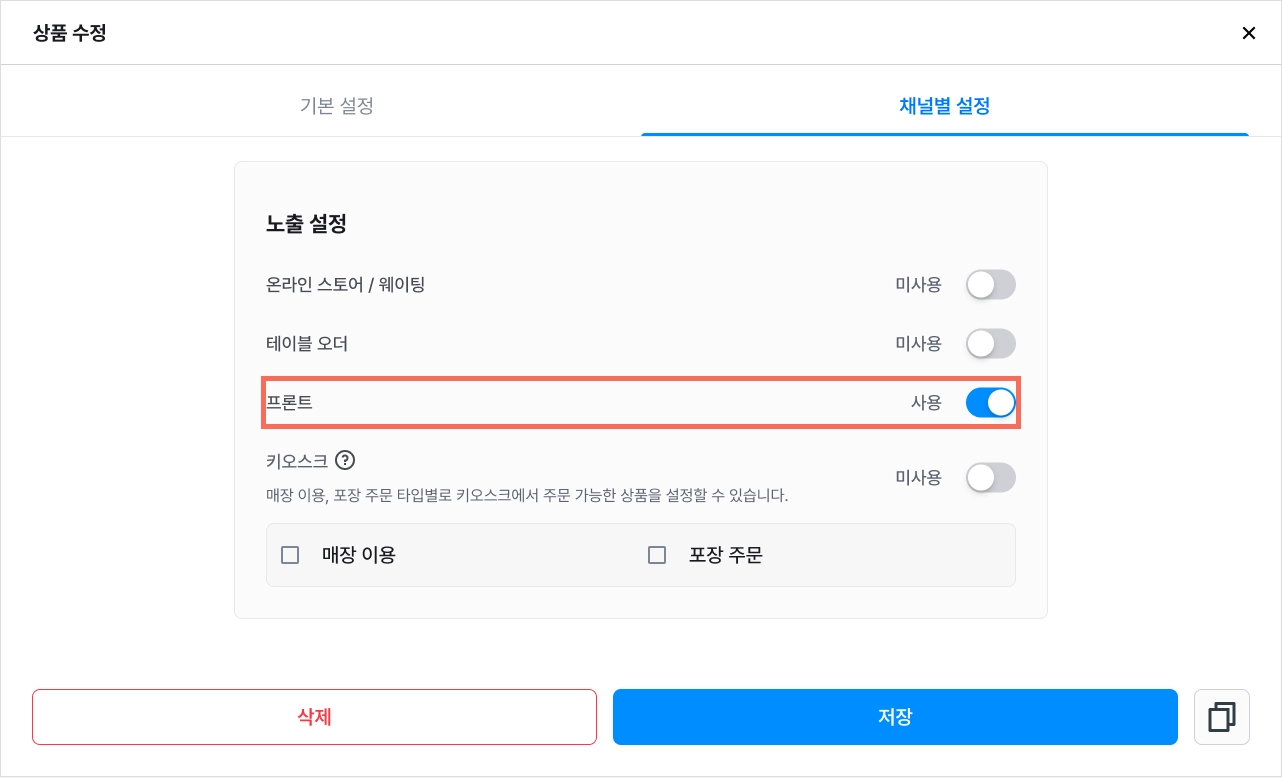1282x778 pixels.
Task: Close the 상품 수정 dialog
Action: tap(1248, 33)
